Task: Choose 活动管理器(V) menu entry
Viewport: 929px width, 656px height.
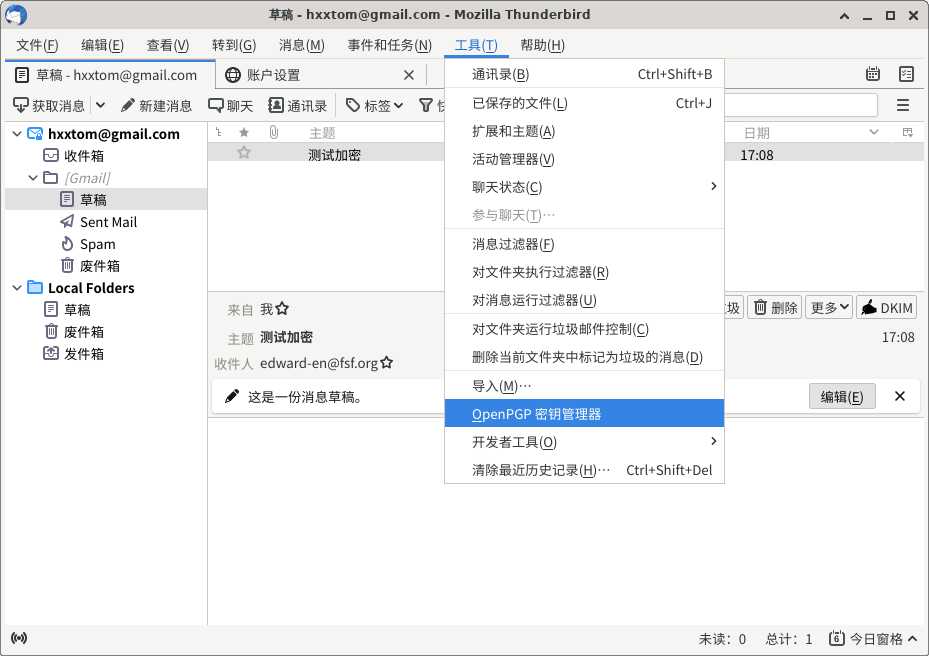Action: (584, 159)
